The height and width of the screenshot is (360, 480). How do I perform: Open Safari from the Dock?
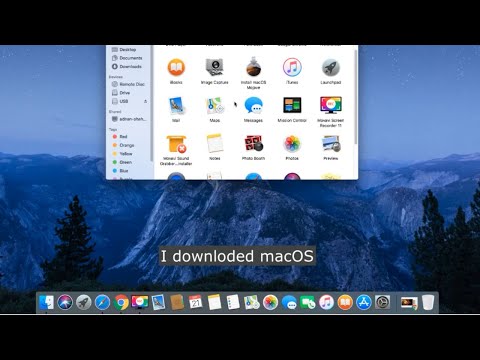(102, 303)
